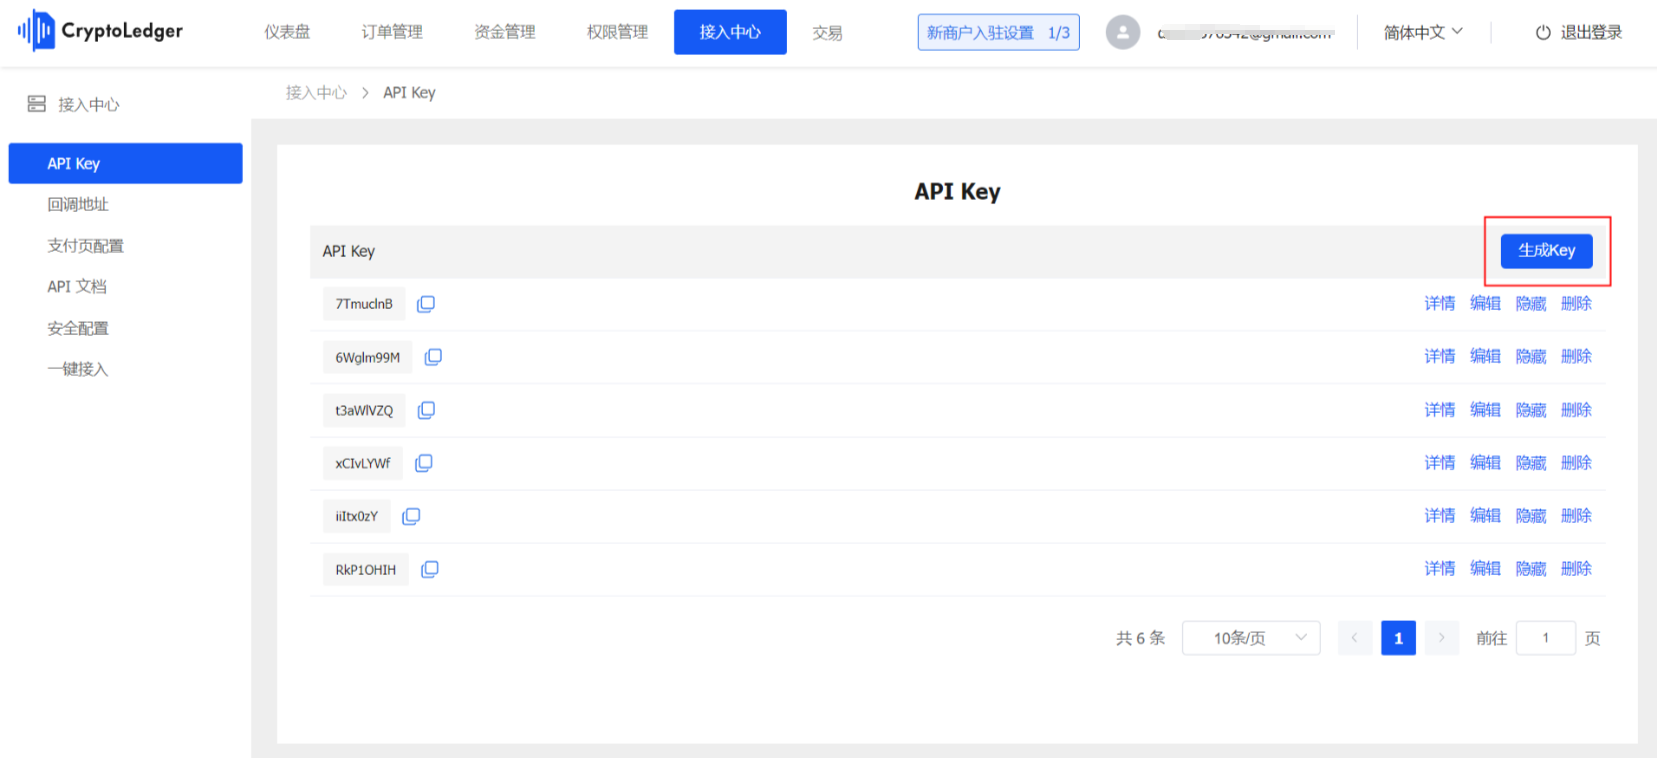View 详情 for the xCIvLYWf key
This screenshot has width=1657, height=758.
click(1440, 463)
